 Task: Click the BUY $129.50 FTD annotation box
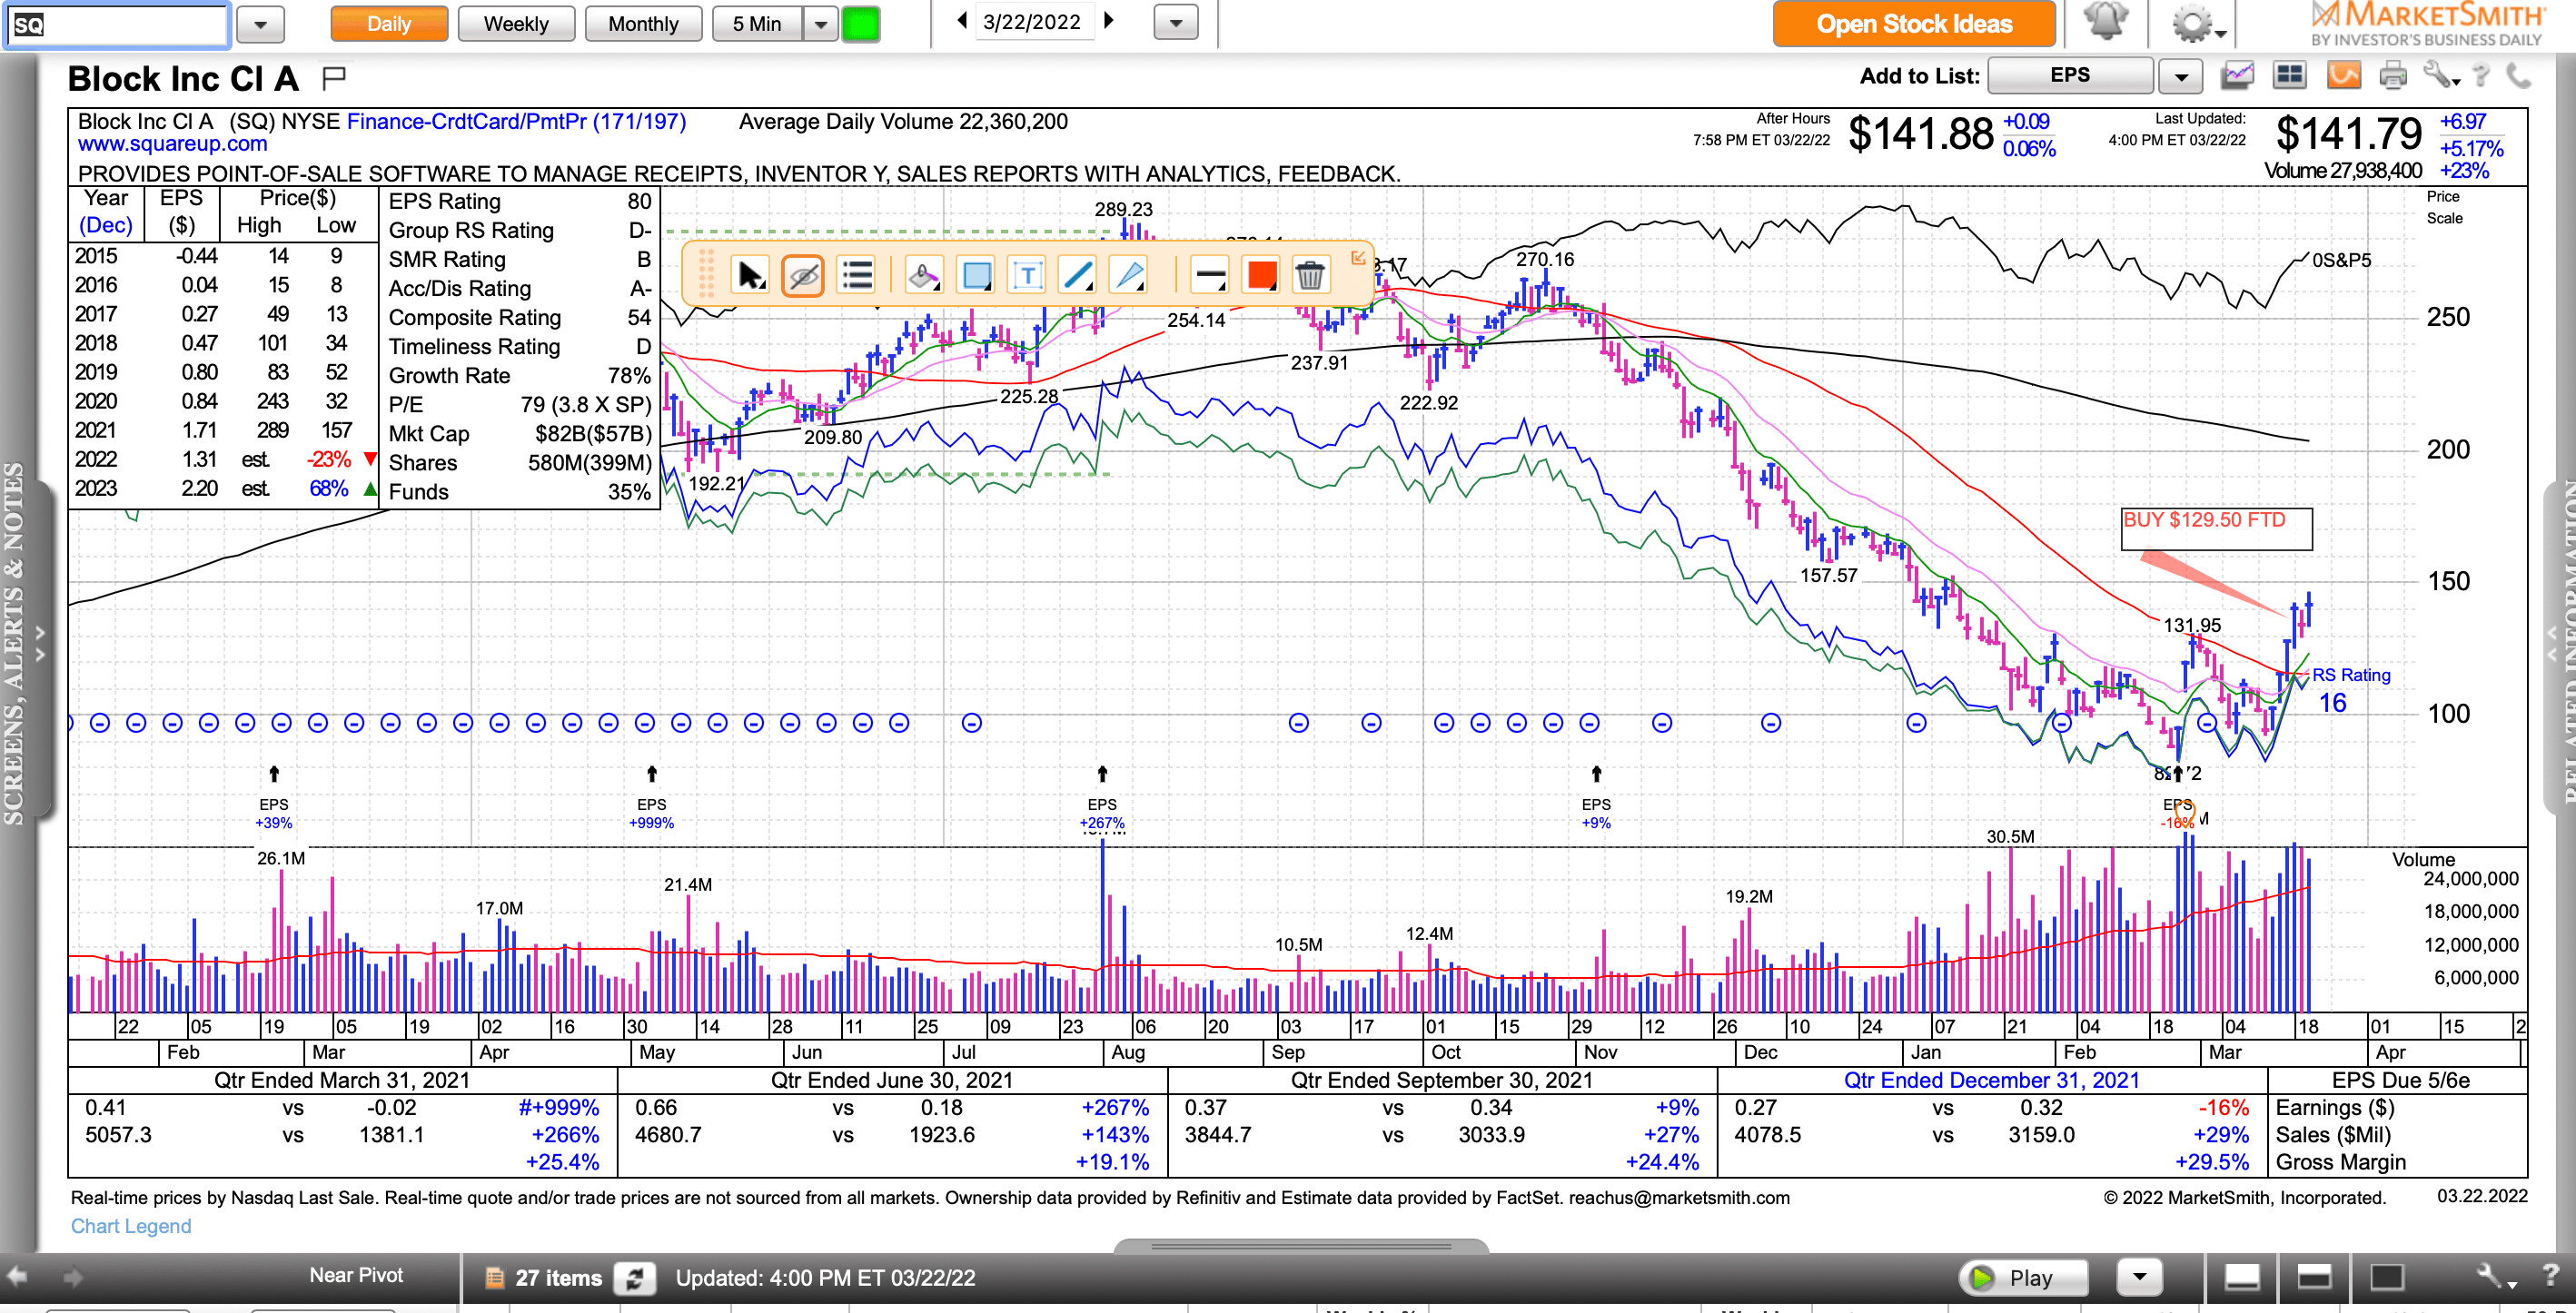[x=2216, y=529]
